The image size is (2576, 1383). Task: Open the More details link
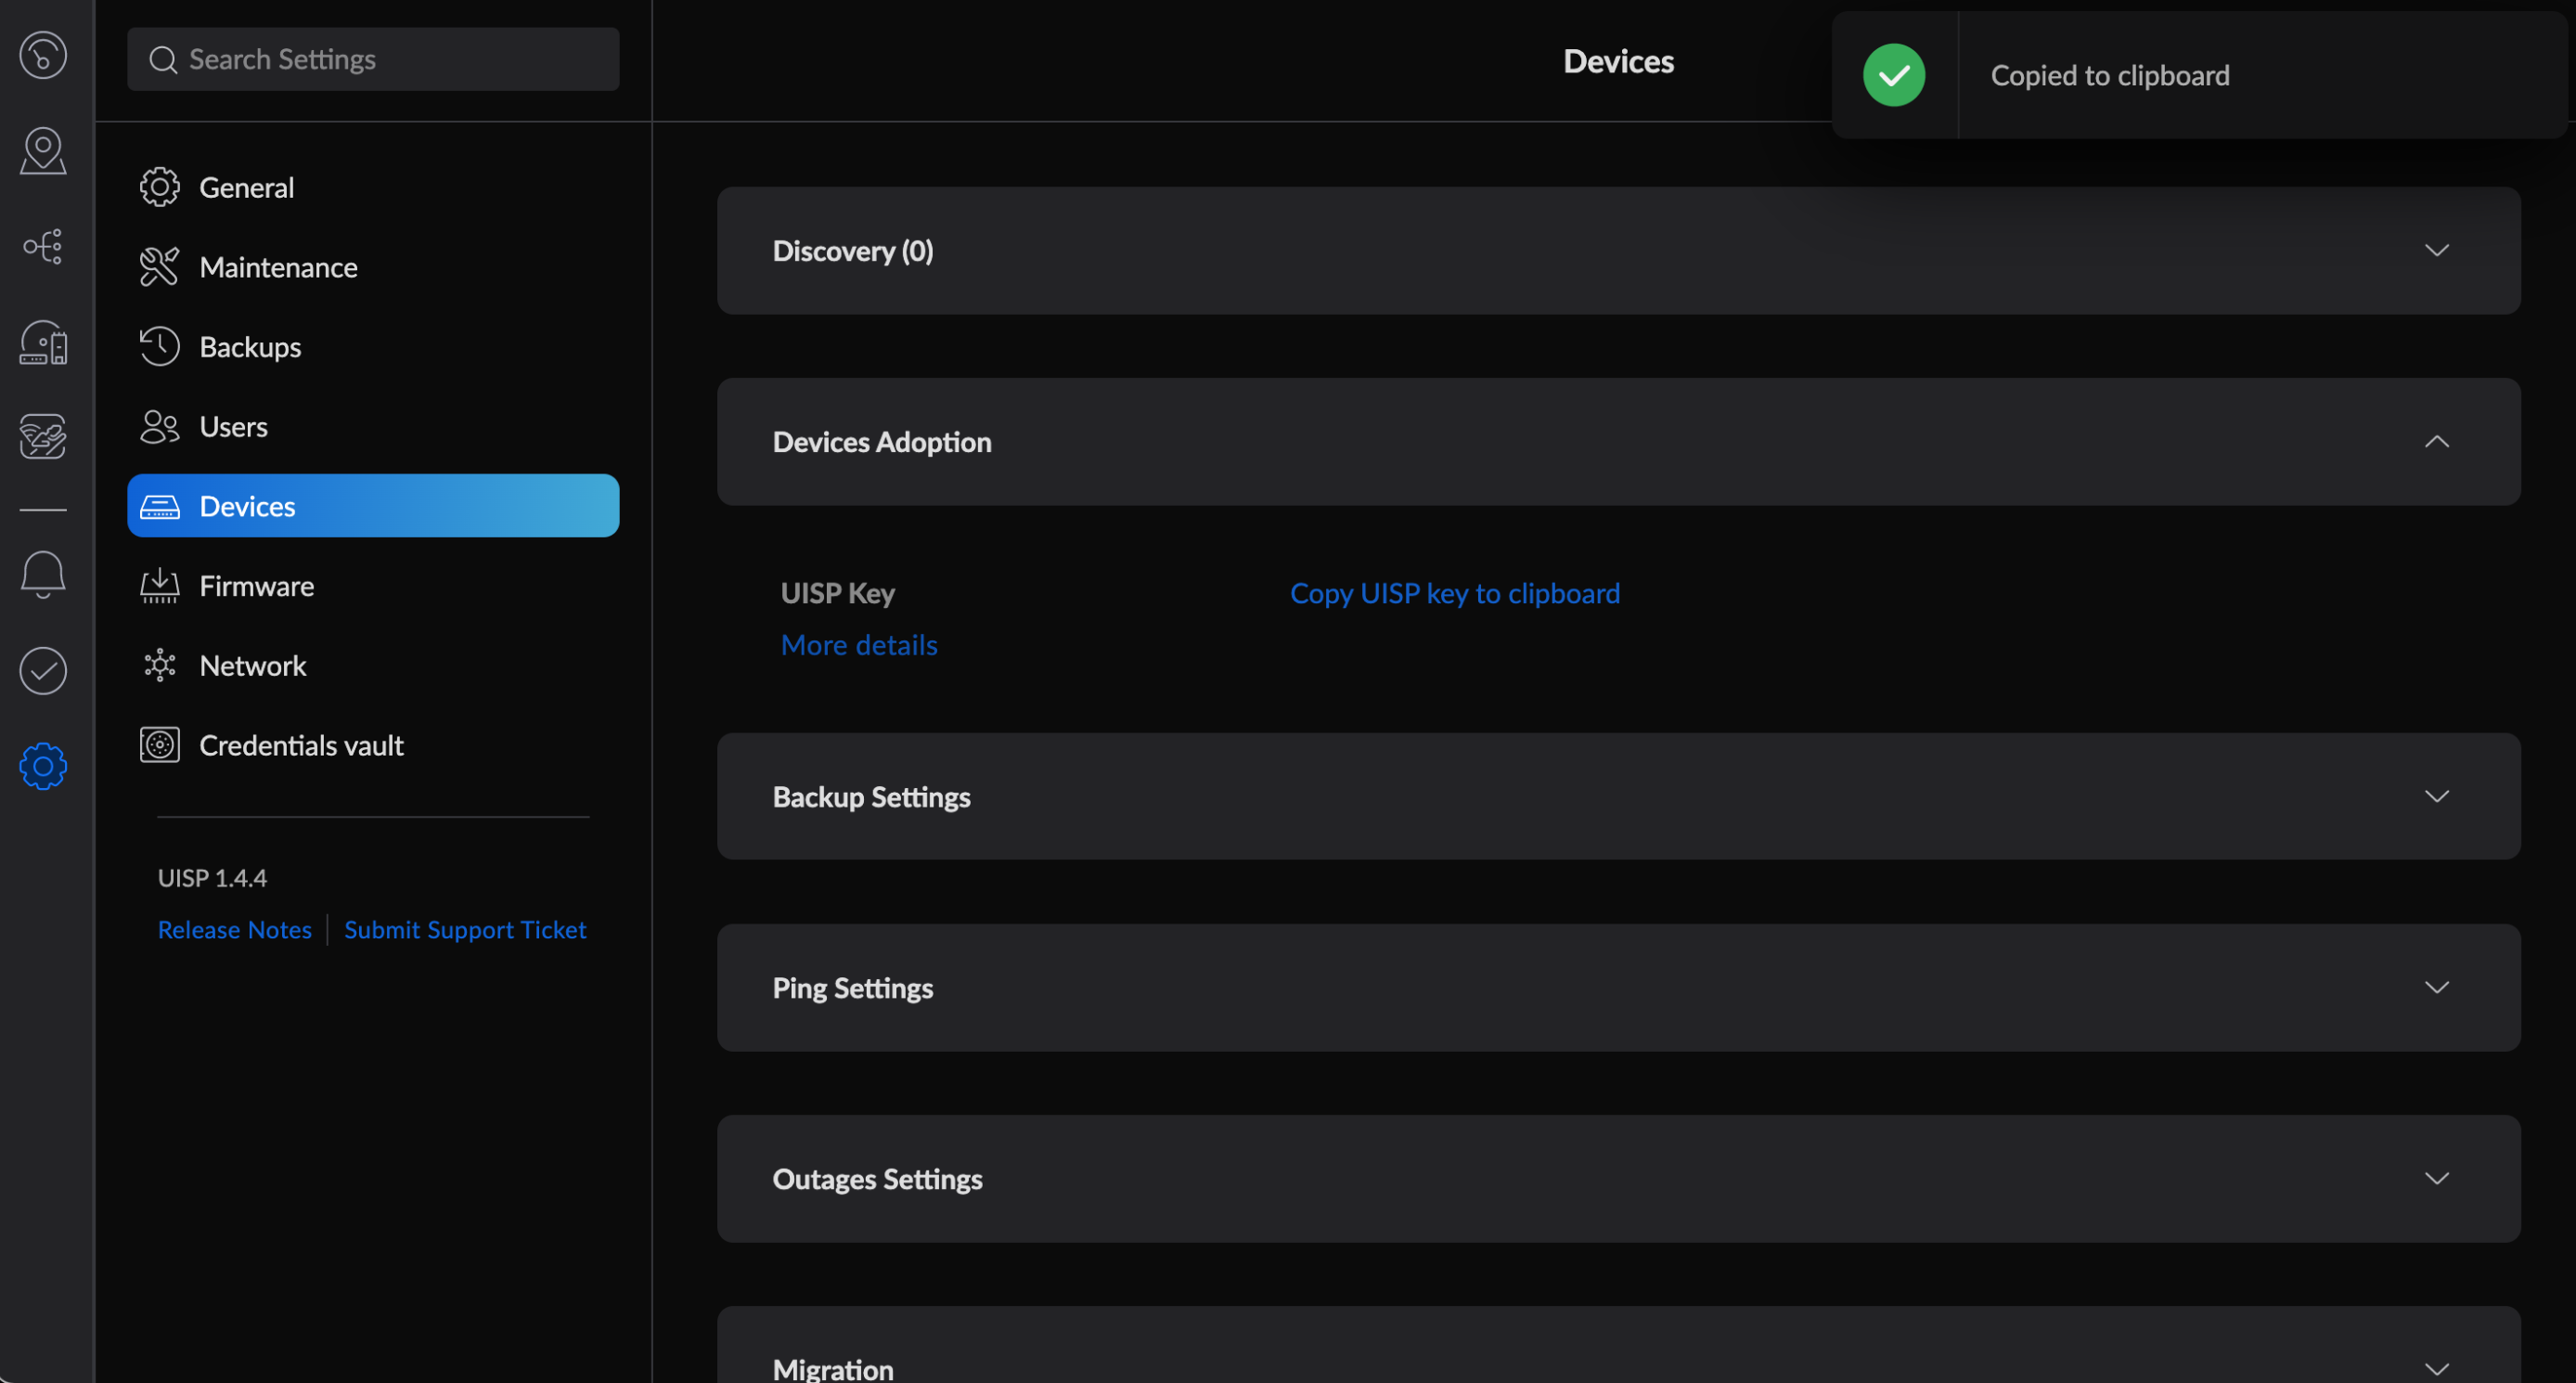tap(858, 645)
